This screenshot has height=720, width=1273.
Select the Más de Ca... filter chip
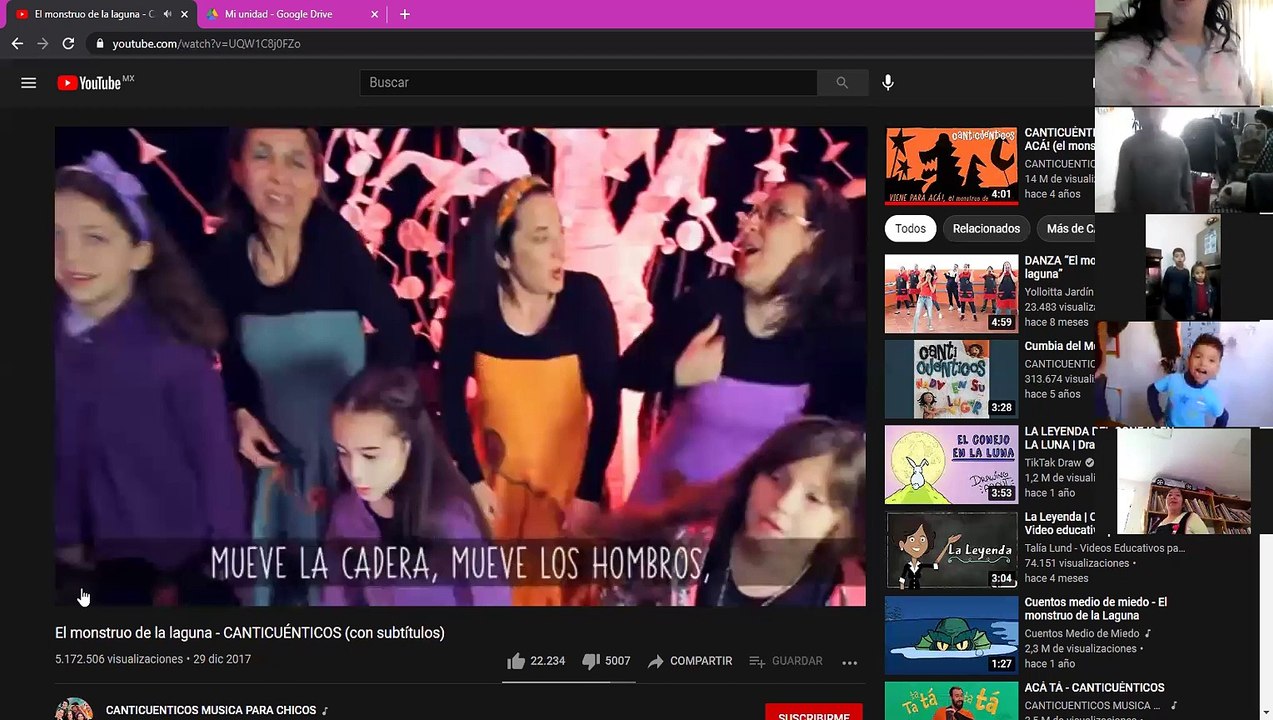point(1066,229)
